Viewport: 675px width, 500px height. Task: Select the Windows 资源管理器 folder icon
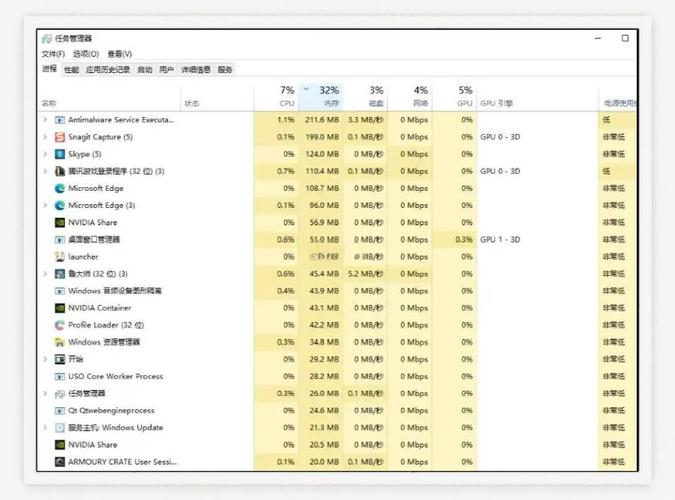[60, 342]
